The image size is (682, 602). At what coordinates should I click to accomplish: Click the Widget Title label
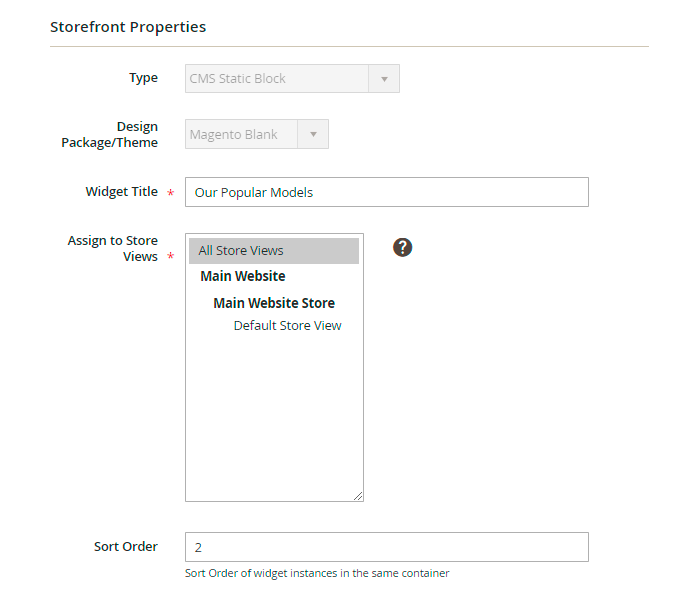[121, 191]
